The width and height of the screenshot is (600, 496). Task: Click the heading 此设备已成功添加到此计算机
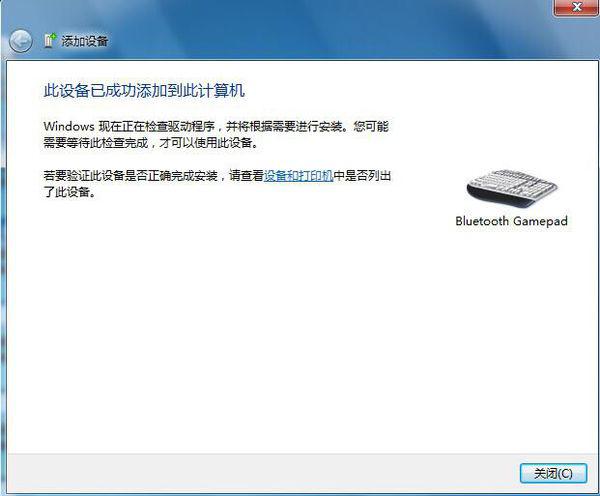coord(144,91)
